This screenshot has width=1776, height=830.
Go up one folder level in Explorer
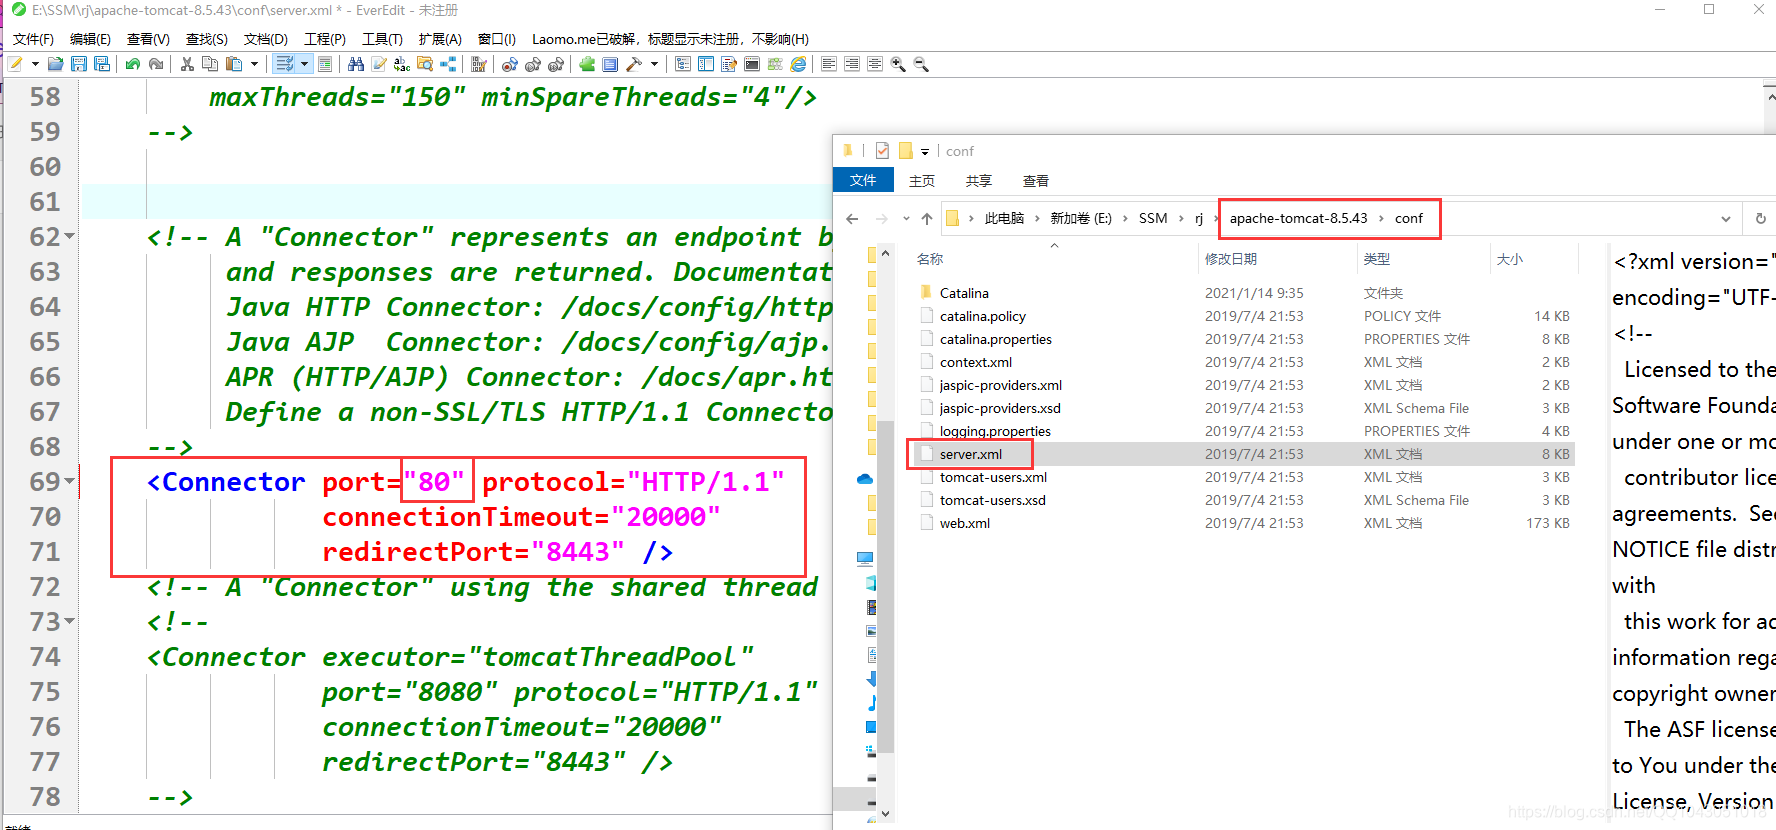927,218
